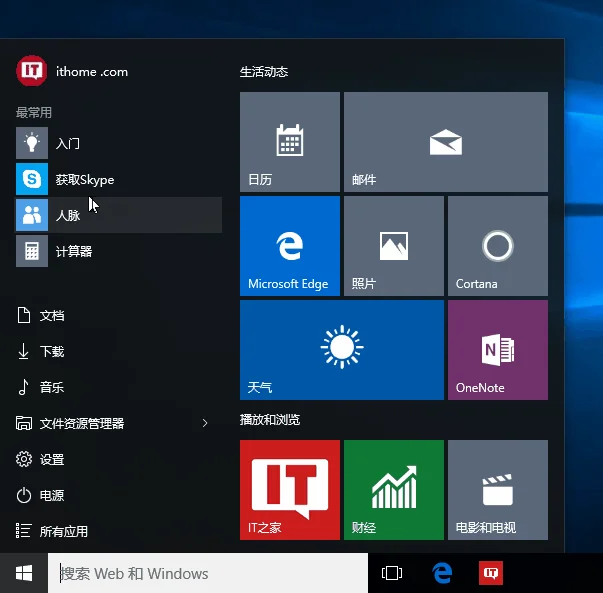Click the 播放和浏览 group heading
603x593 pixels.
click(x=270, y=420)
